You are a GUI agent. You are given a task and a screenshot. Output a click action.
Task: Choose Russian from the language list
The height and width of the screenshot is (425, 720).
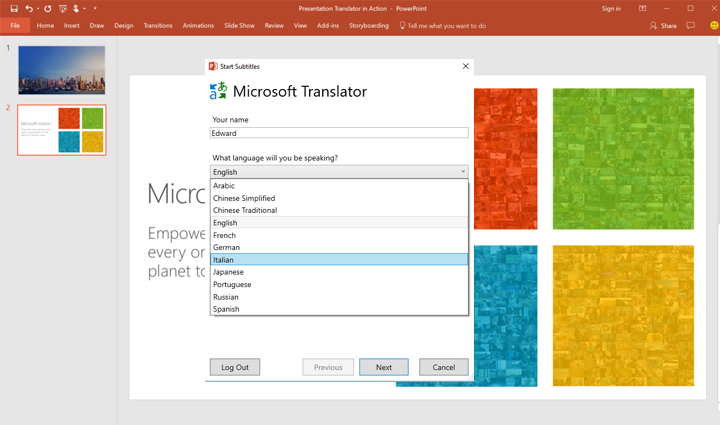coord(339,297)
